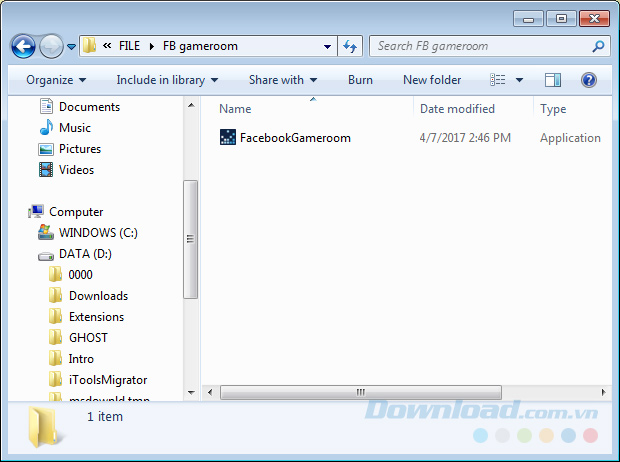Click the Videos filmstrip icon

(x=46, y=170)
